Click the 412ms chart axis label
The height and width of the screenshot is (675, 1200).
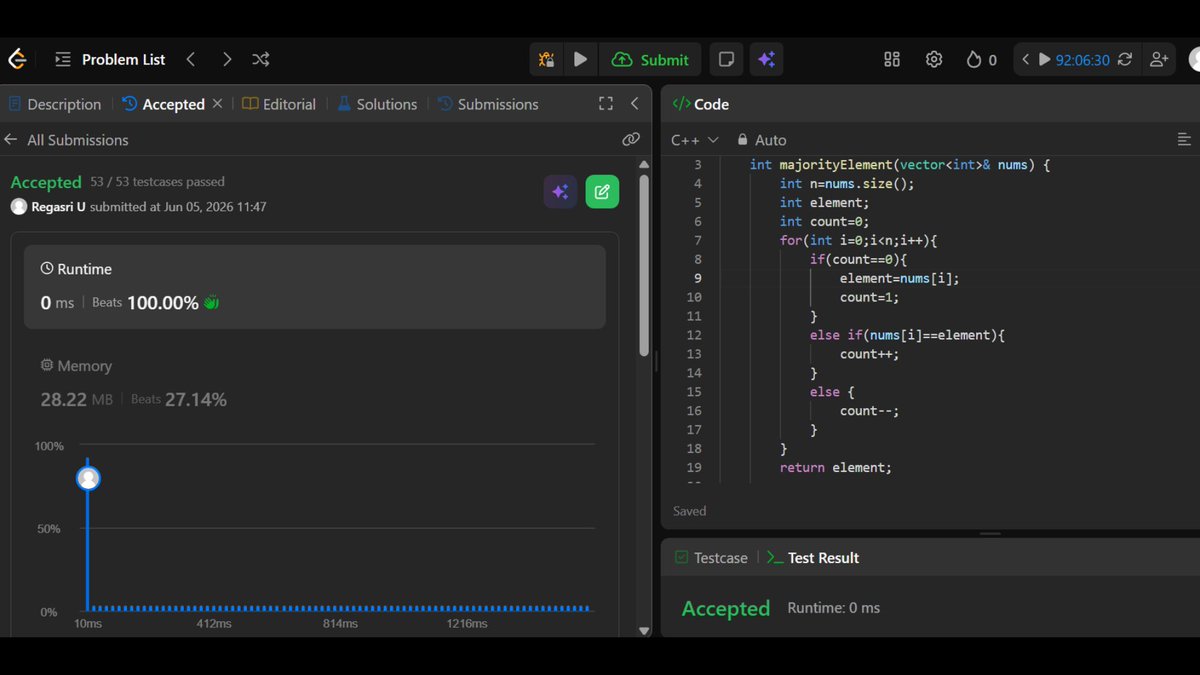pyautogui.click(x=214, y=624)
